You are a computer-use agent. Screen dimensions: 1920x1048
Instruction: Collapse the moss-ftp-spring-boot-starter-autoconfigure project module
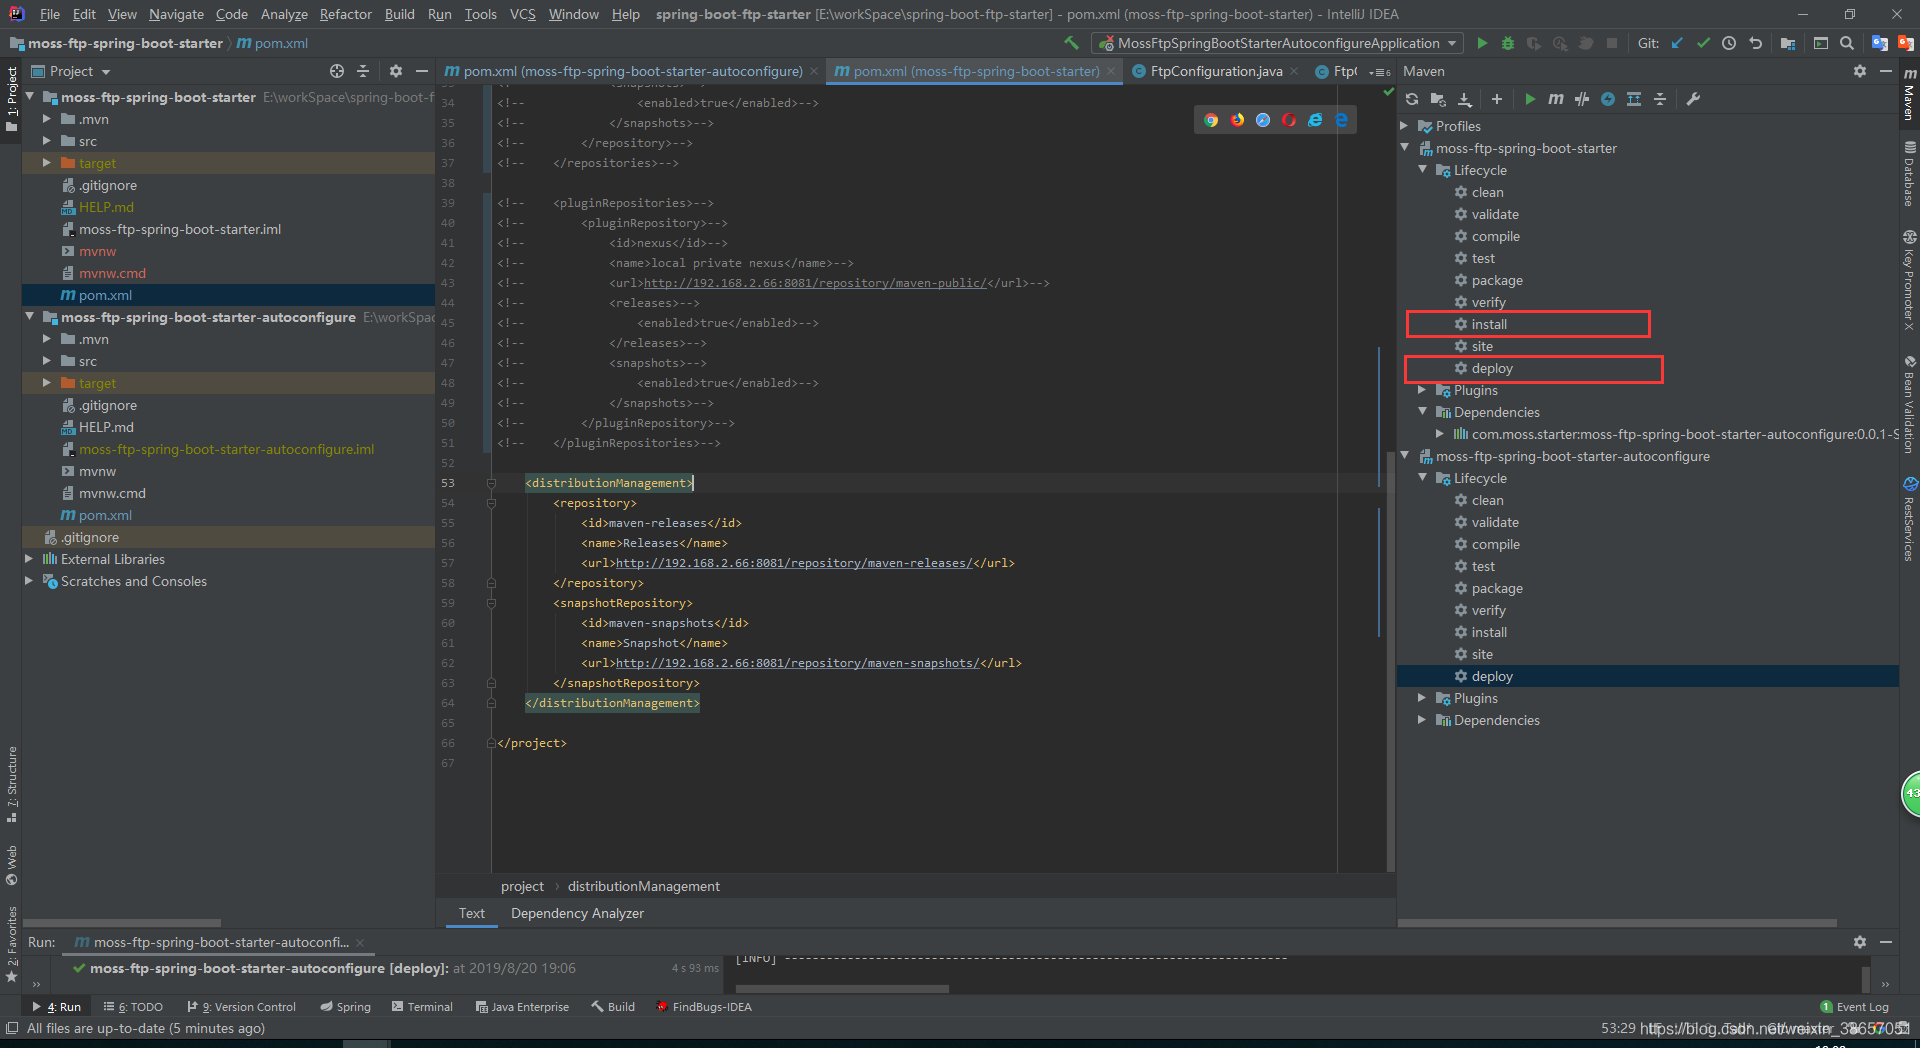pyautogui.click(x=29, y=317)
